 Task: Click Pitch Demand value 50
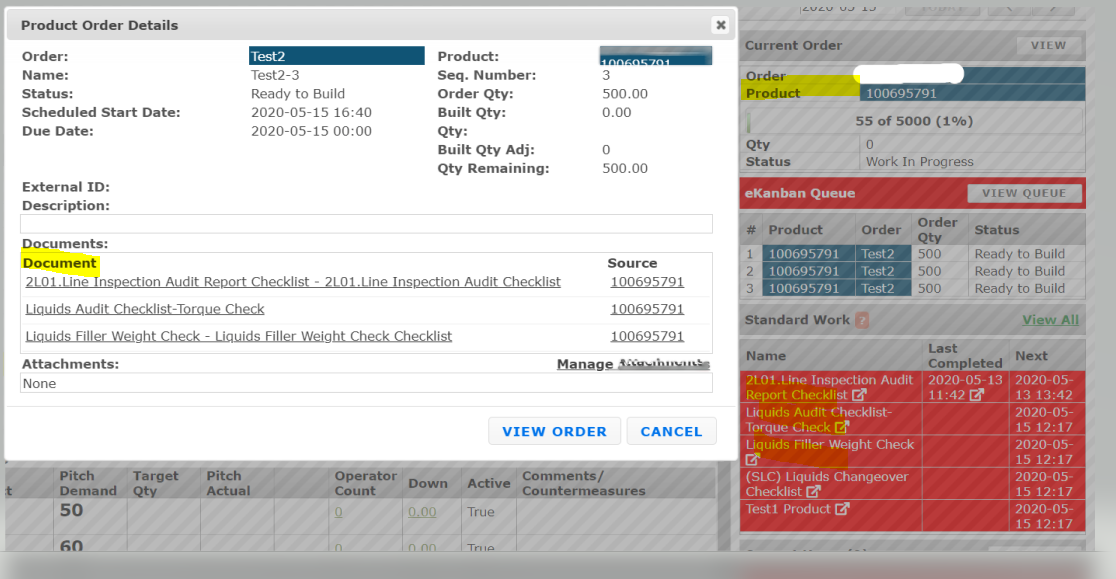pyautogui.click(x=71, y=511)
